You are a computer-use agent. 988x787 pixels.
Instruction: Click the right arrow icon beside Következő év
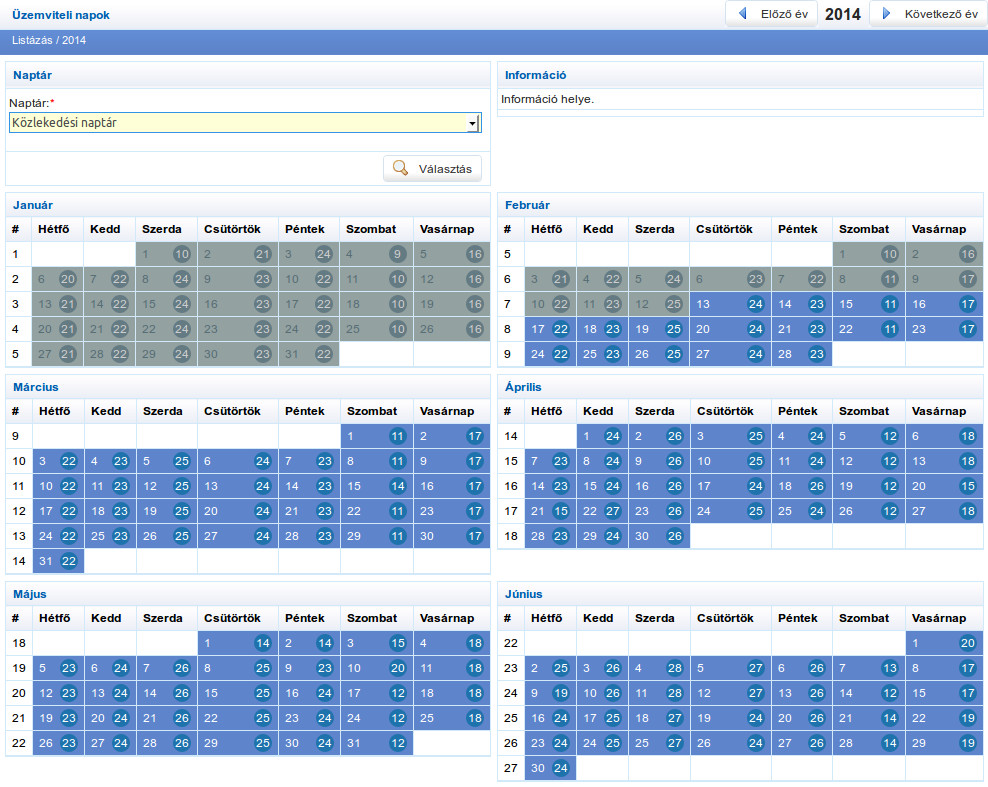[886, 13]
